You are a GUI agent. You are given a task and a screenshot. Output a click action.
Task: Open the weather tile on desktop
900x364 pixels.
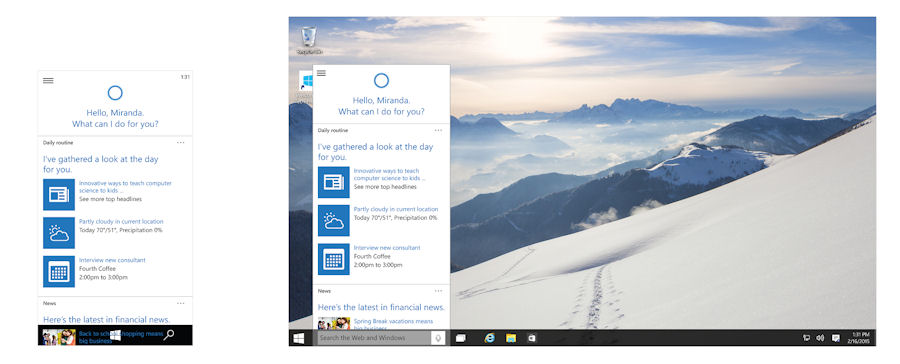pyautogui.click(x=333, y=220)
